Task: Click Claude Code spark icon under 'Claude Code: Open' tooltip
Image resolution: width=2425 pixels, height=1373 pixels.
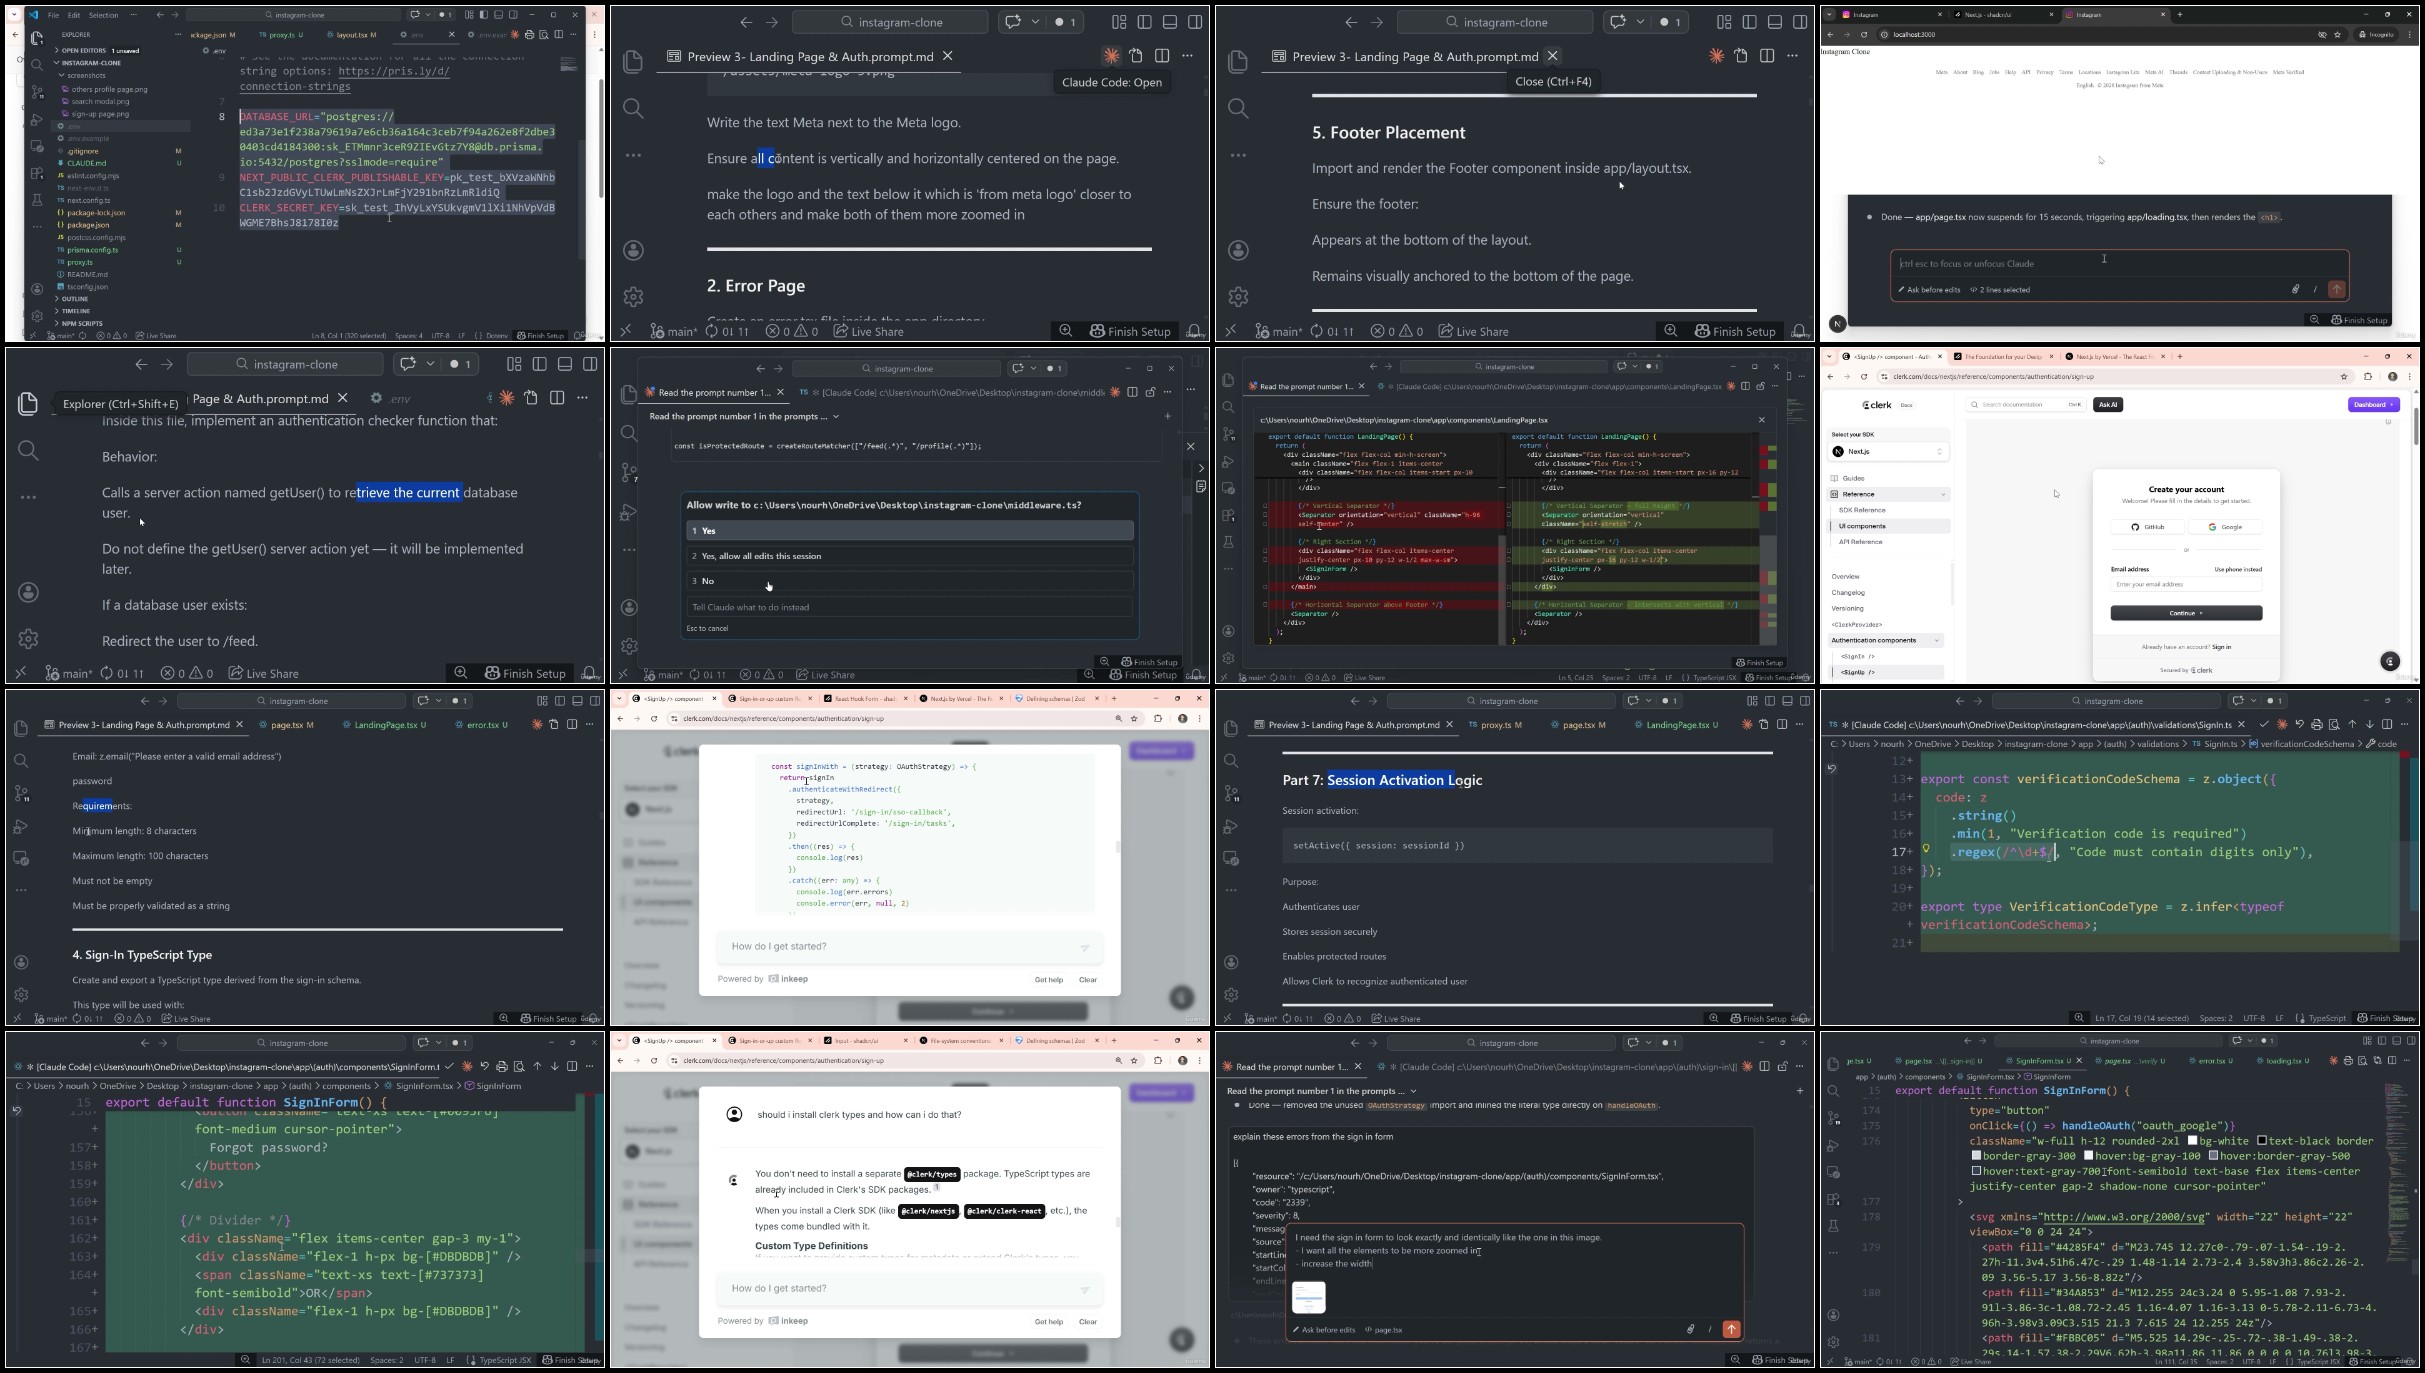Action: coord(1111,56)
